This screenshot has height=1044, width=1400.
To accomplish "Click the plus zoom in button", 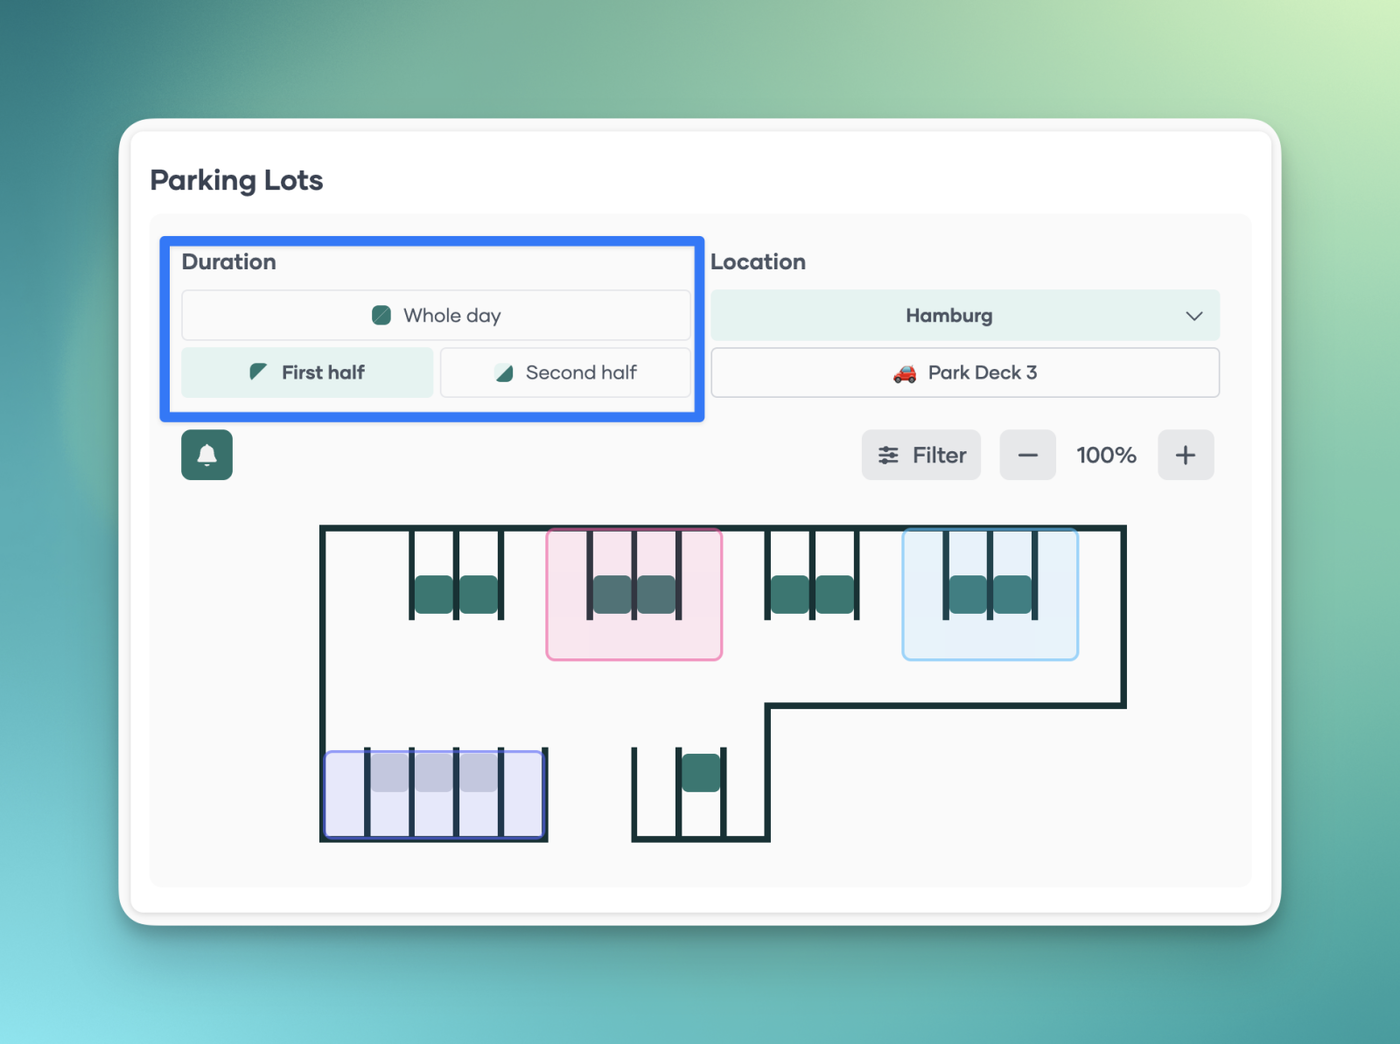I will (x=1185, y=455).
